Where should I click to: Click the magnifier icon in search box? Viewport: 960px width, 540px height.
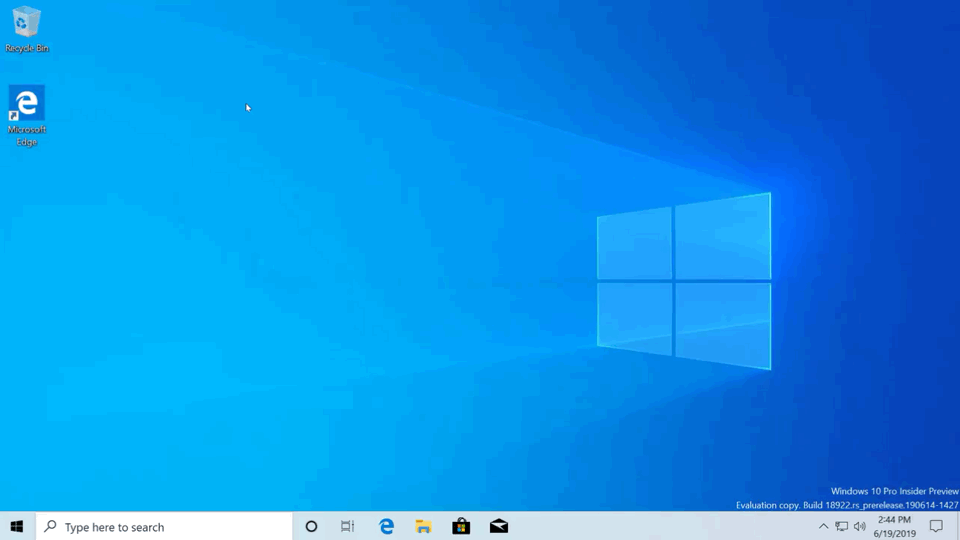(x=51, y=527)
